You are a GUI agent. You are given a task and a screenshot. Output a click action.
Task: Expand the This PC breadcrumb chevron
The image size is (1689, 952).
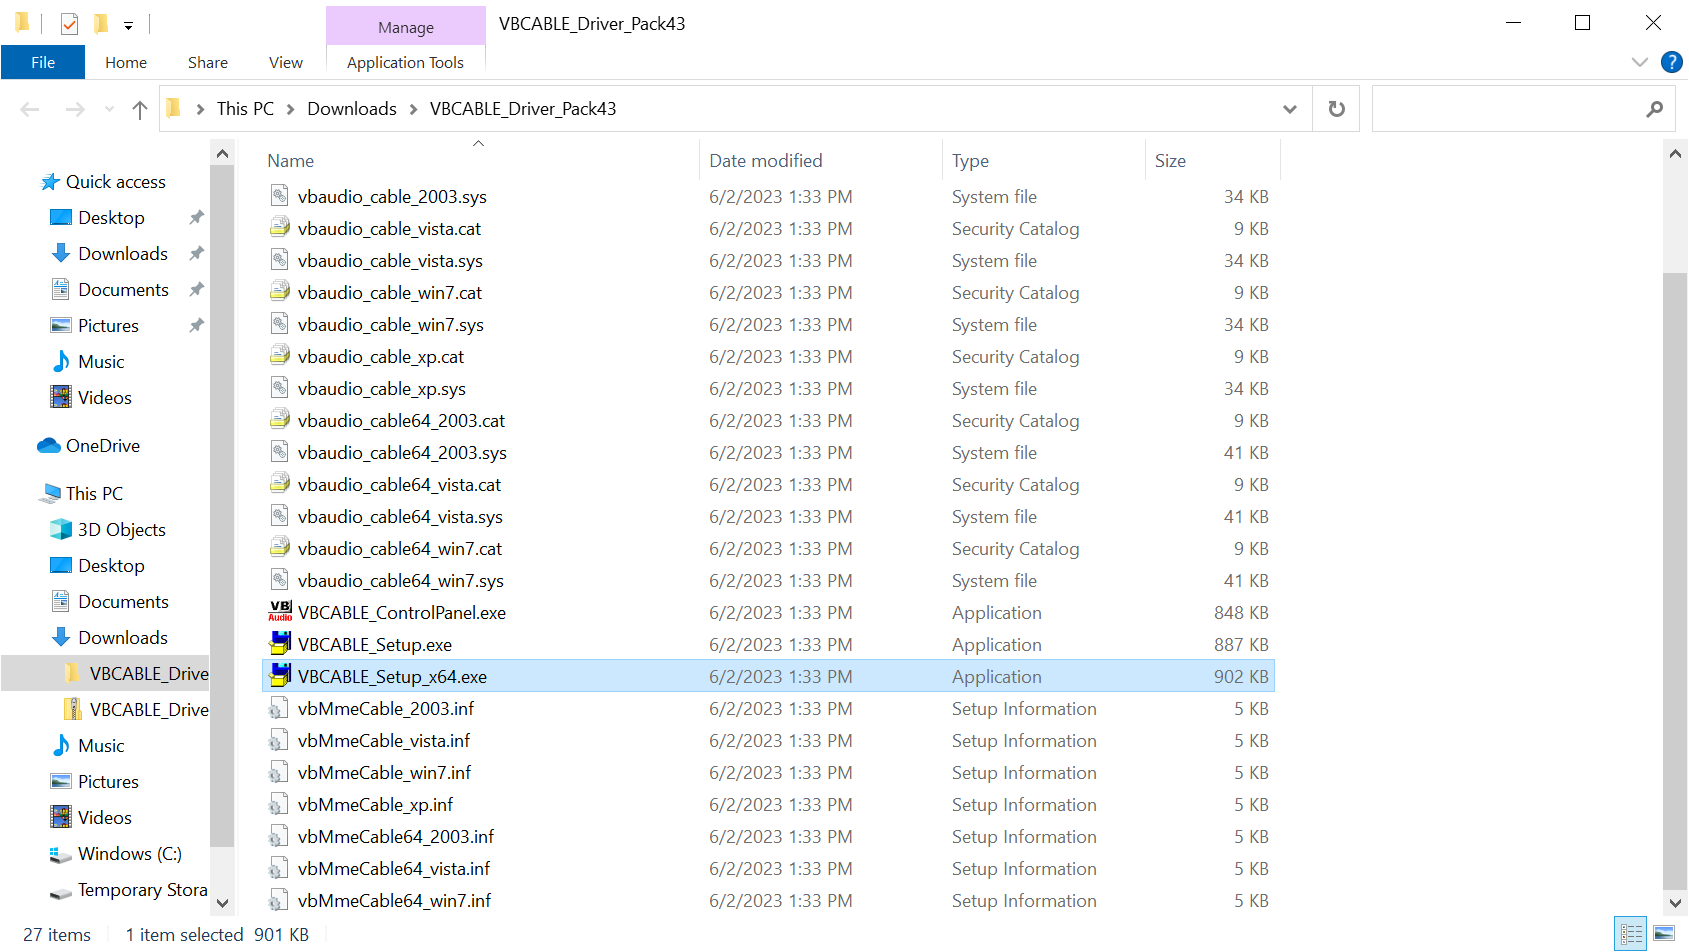click(291, 109)
